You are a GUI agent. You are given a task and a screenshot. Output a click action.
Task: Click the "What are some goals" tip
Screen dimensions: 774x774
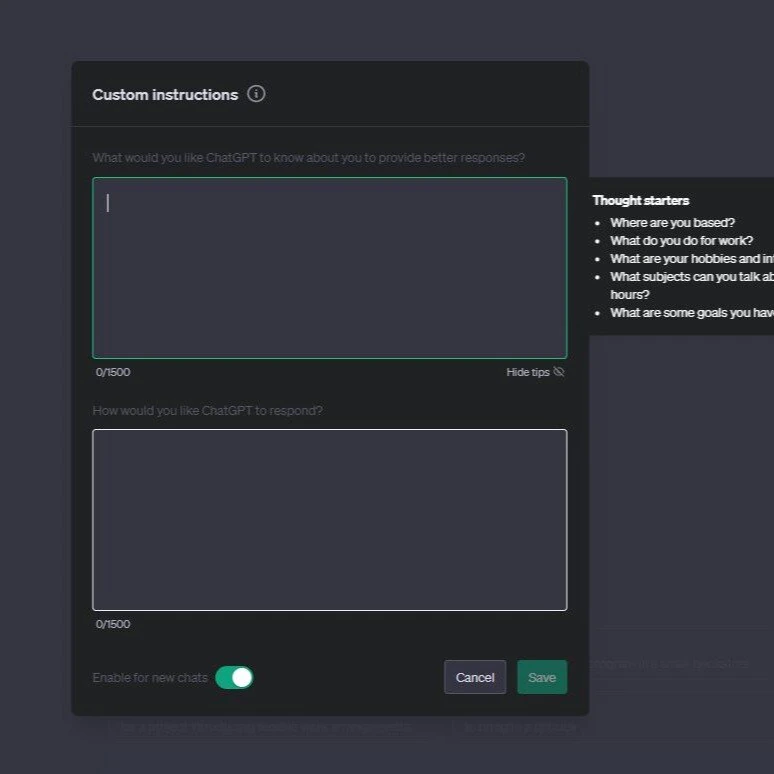tap(692, 313)
